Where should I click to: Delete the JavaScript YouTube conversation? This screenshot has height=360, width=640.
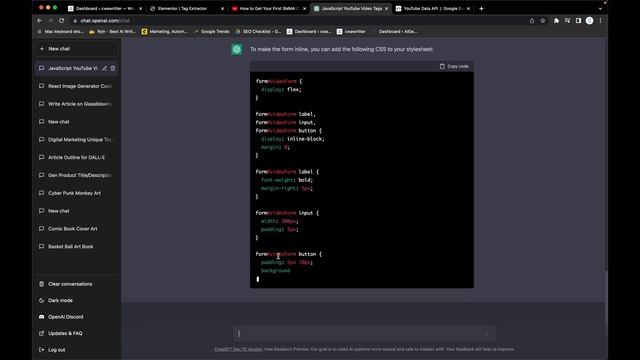click(x=113, y=68)
